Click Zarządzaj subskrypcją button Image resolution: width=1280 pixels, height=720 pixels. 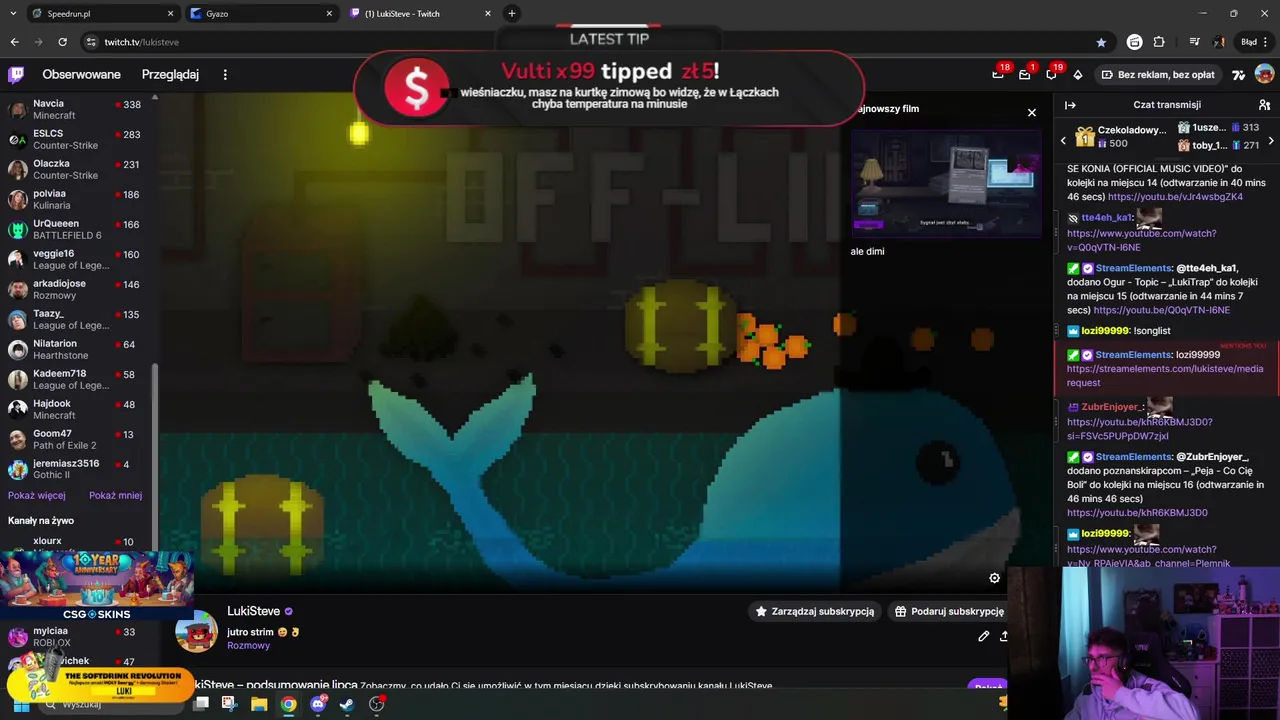click(x=815, y=611)
